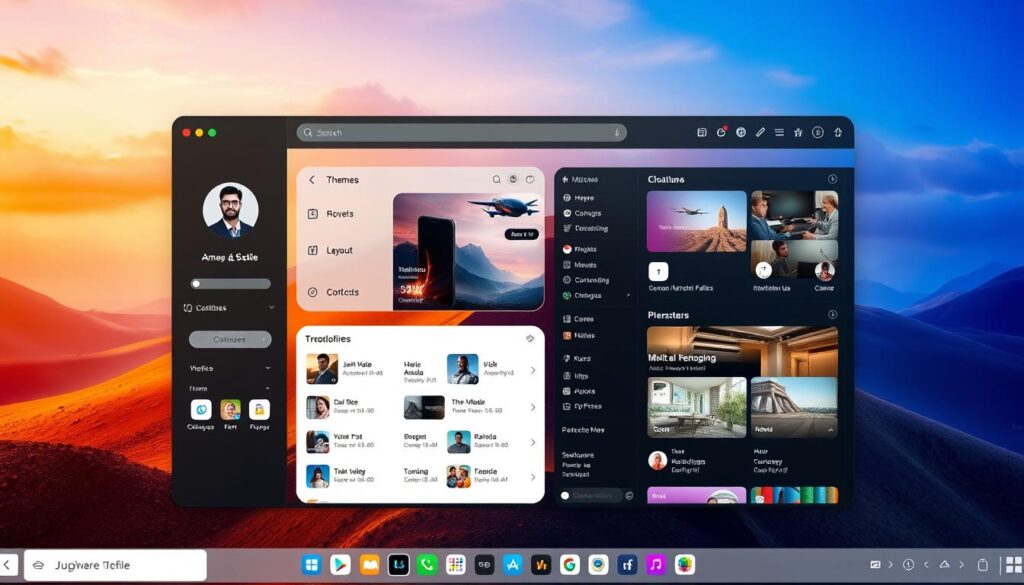Viewport: 1024px width, 585px height.
Task: Click the music app icon in the dock
Action: [656, 565]
